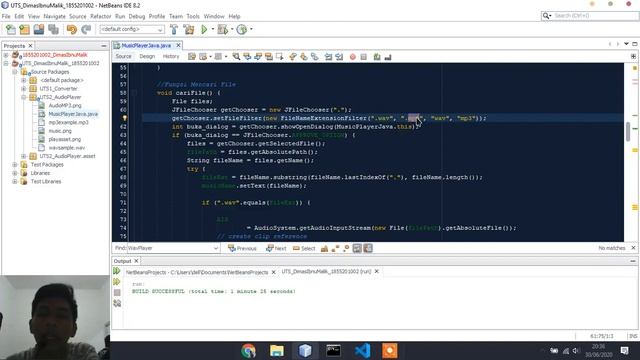
Task: Expand the default package node
Action: pos(24,80)
